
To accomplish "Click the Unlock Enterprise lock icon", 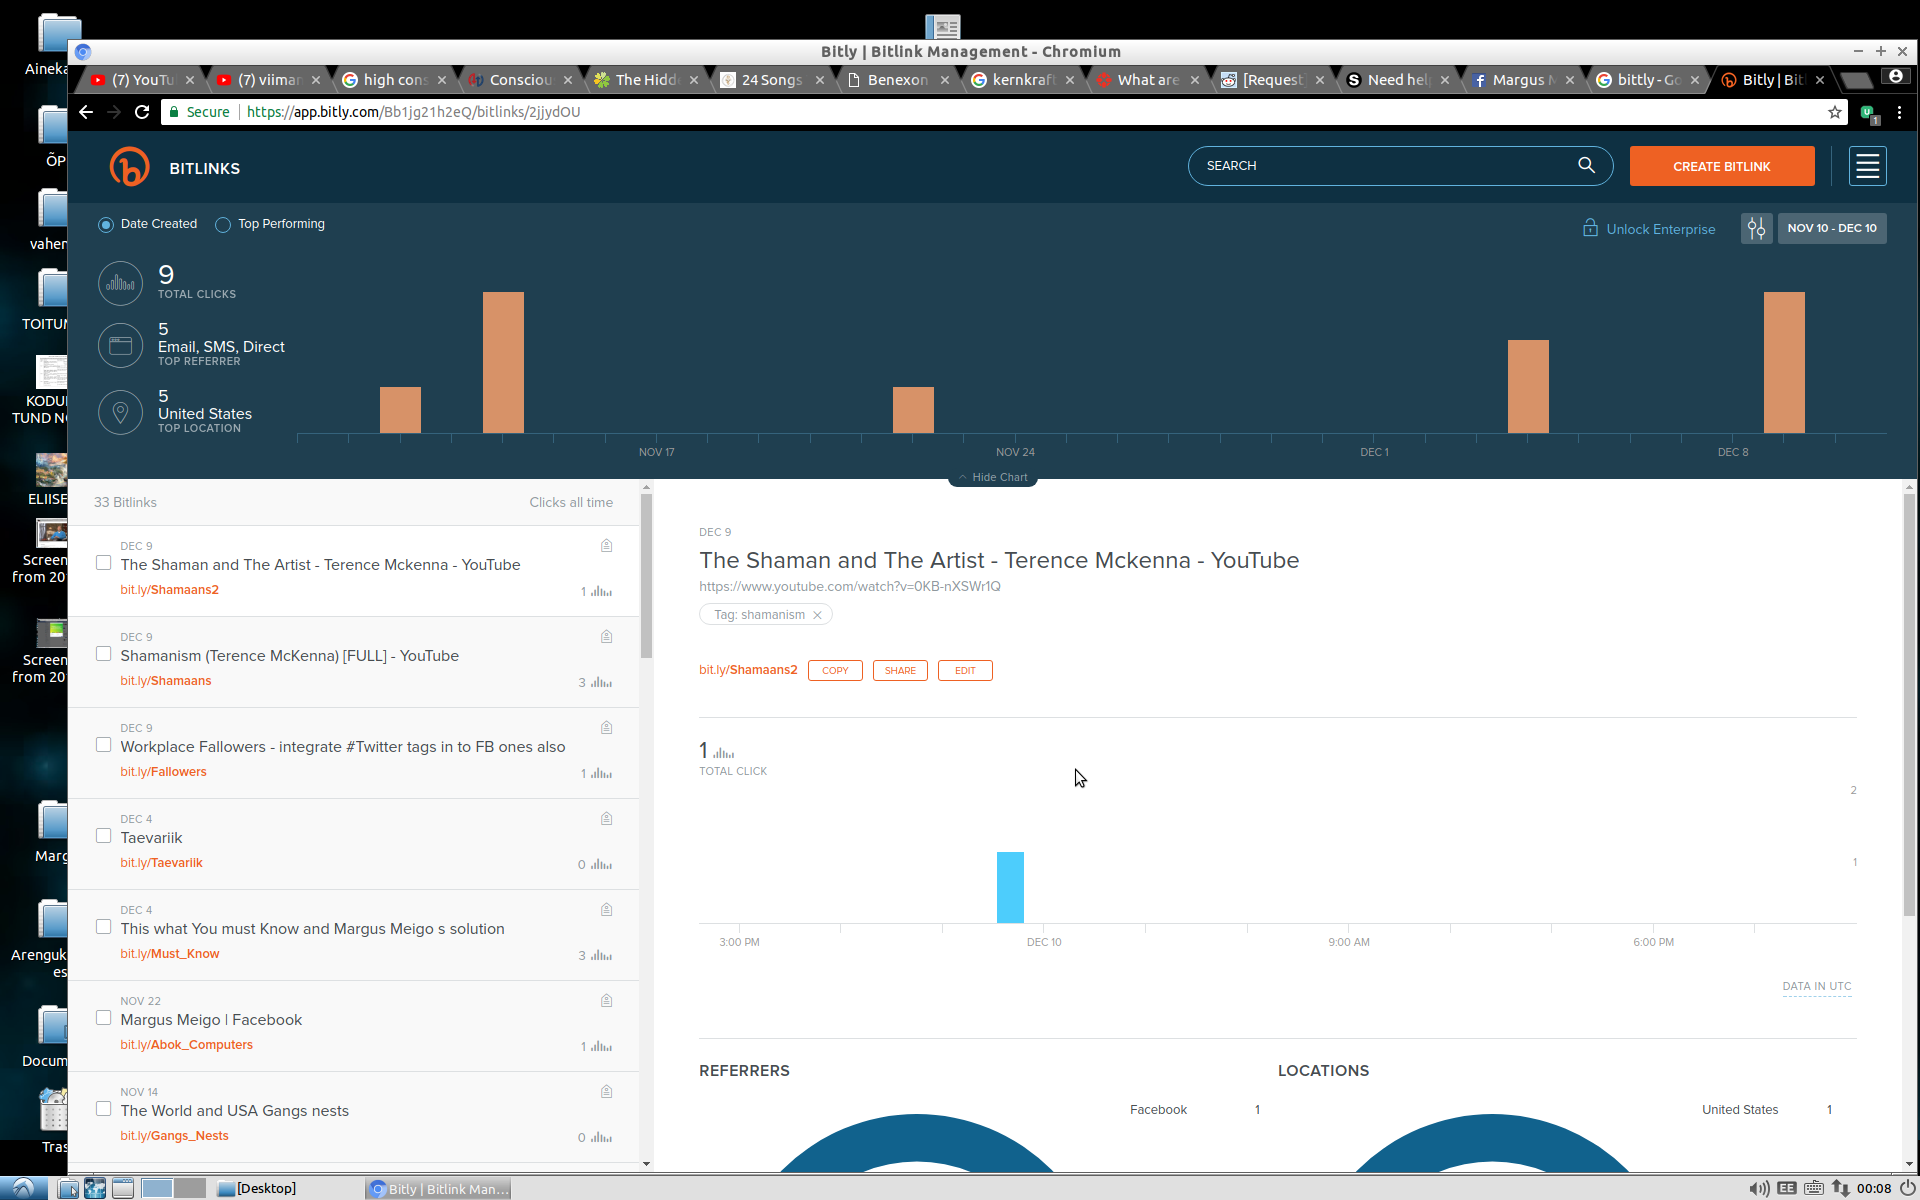I will 1590,228.
